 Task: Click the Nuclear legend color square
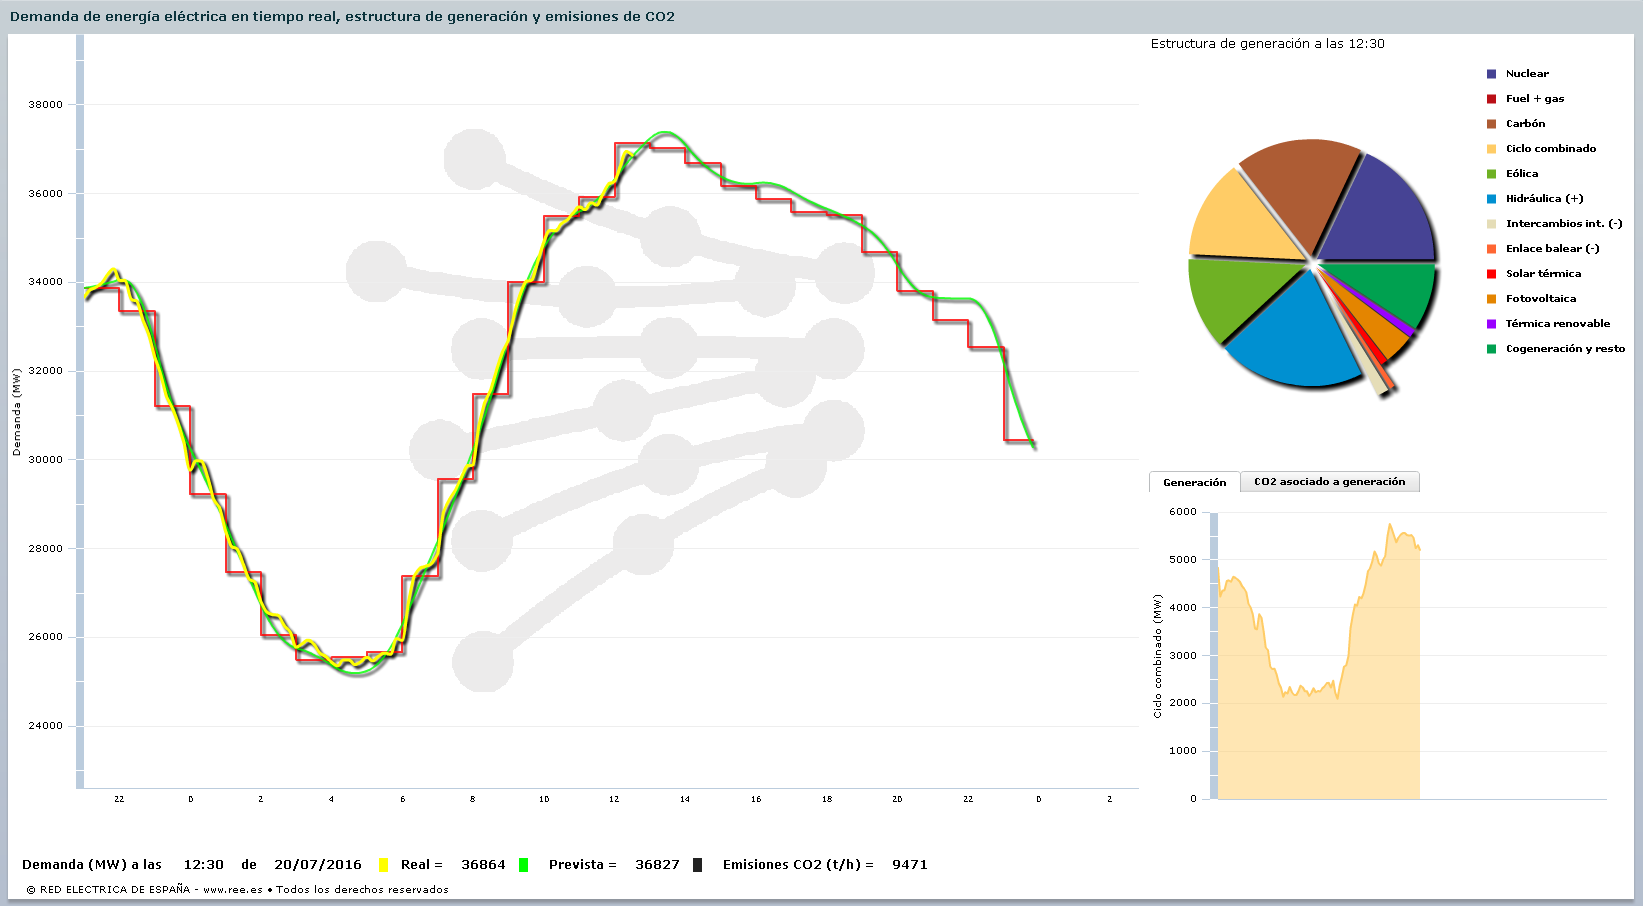click(x=1491, y=74)
